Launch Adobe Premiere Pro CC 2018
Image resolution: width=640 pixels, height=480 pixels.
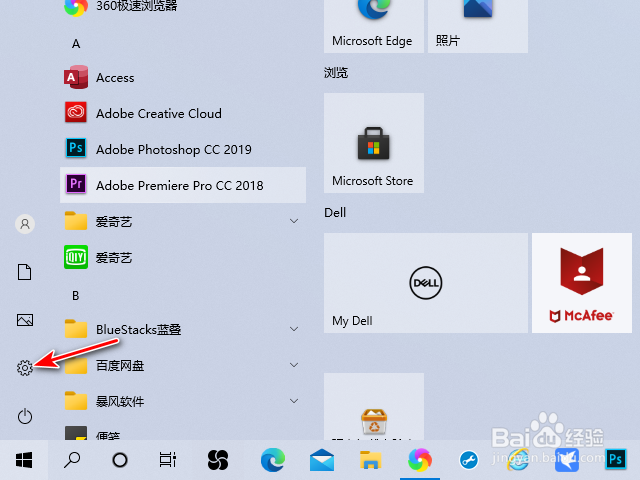183,185
